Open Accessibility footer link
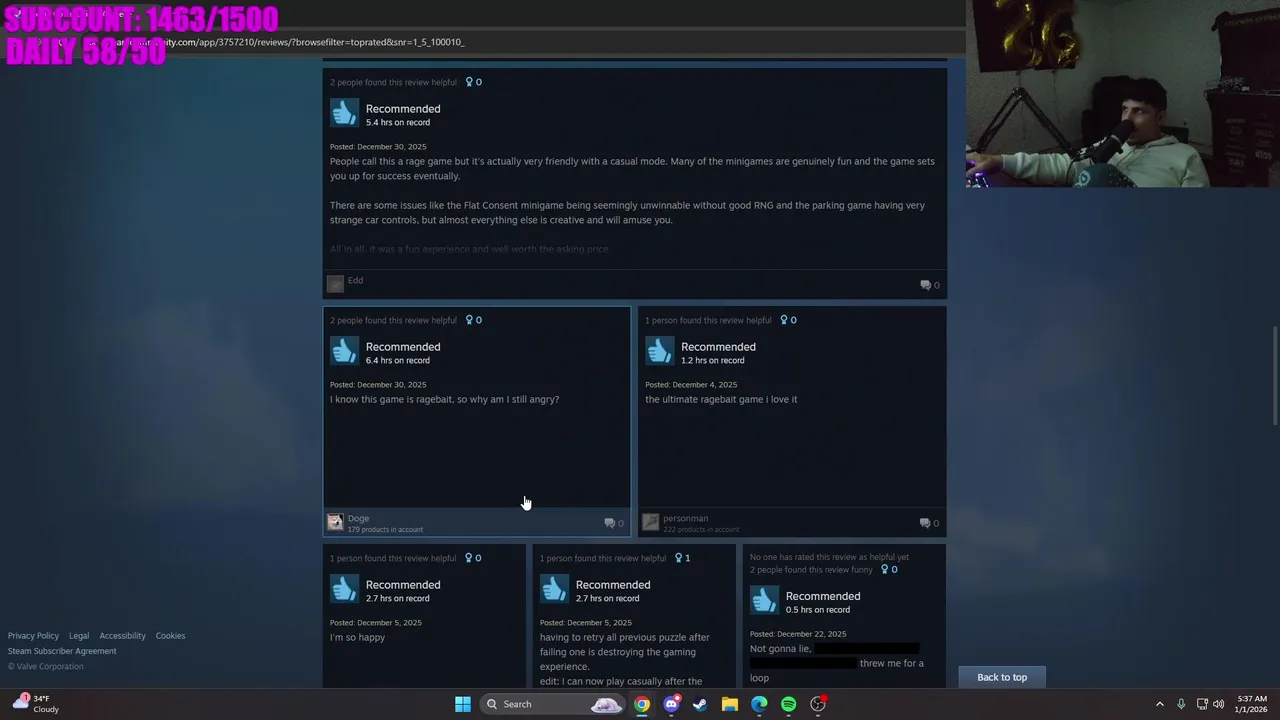 (x=122, y=636)
